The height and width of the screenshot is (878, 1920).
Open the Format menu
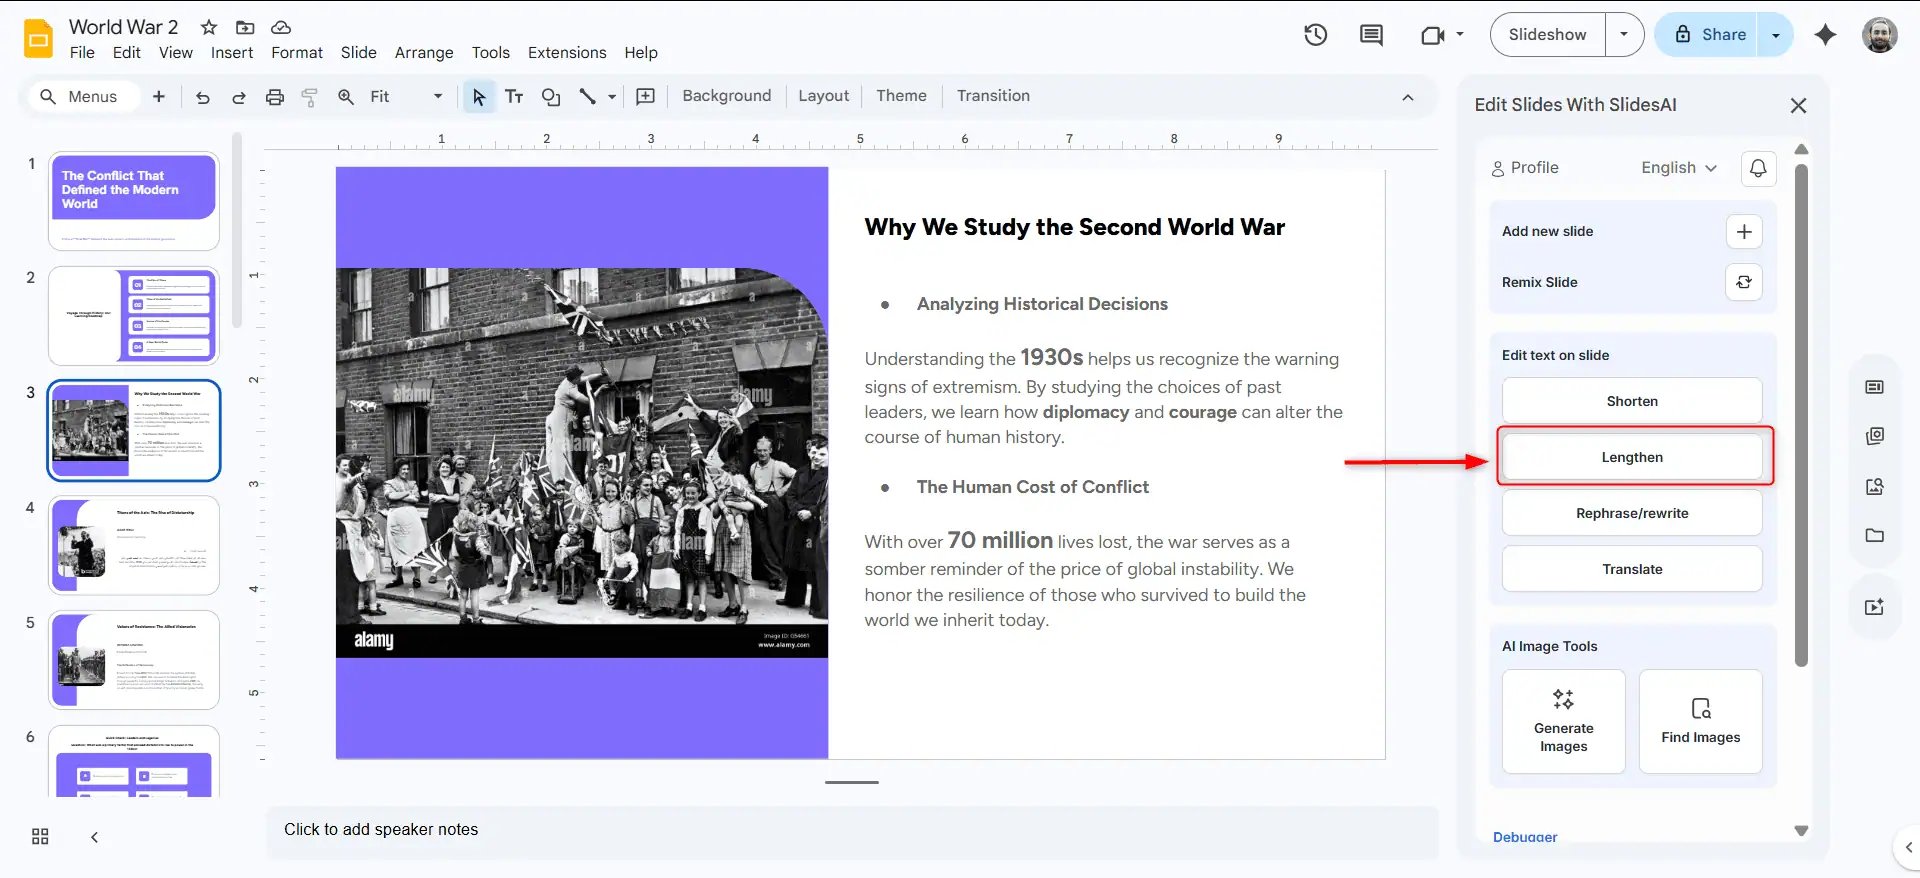point(297,53)
